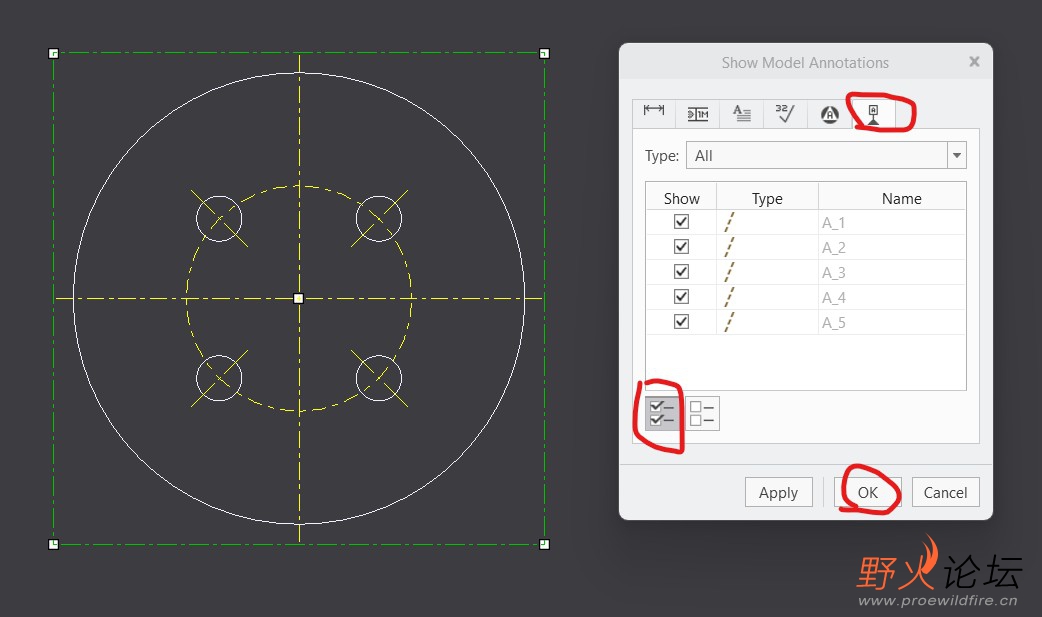Click the Apply button
Screen dimensions: 1042x617
coord(778,492)
